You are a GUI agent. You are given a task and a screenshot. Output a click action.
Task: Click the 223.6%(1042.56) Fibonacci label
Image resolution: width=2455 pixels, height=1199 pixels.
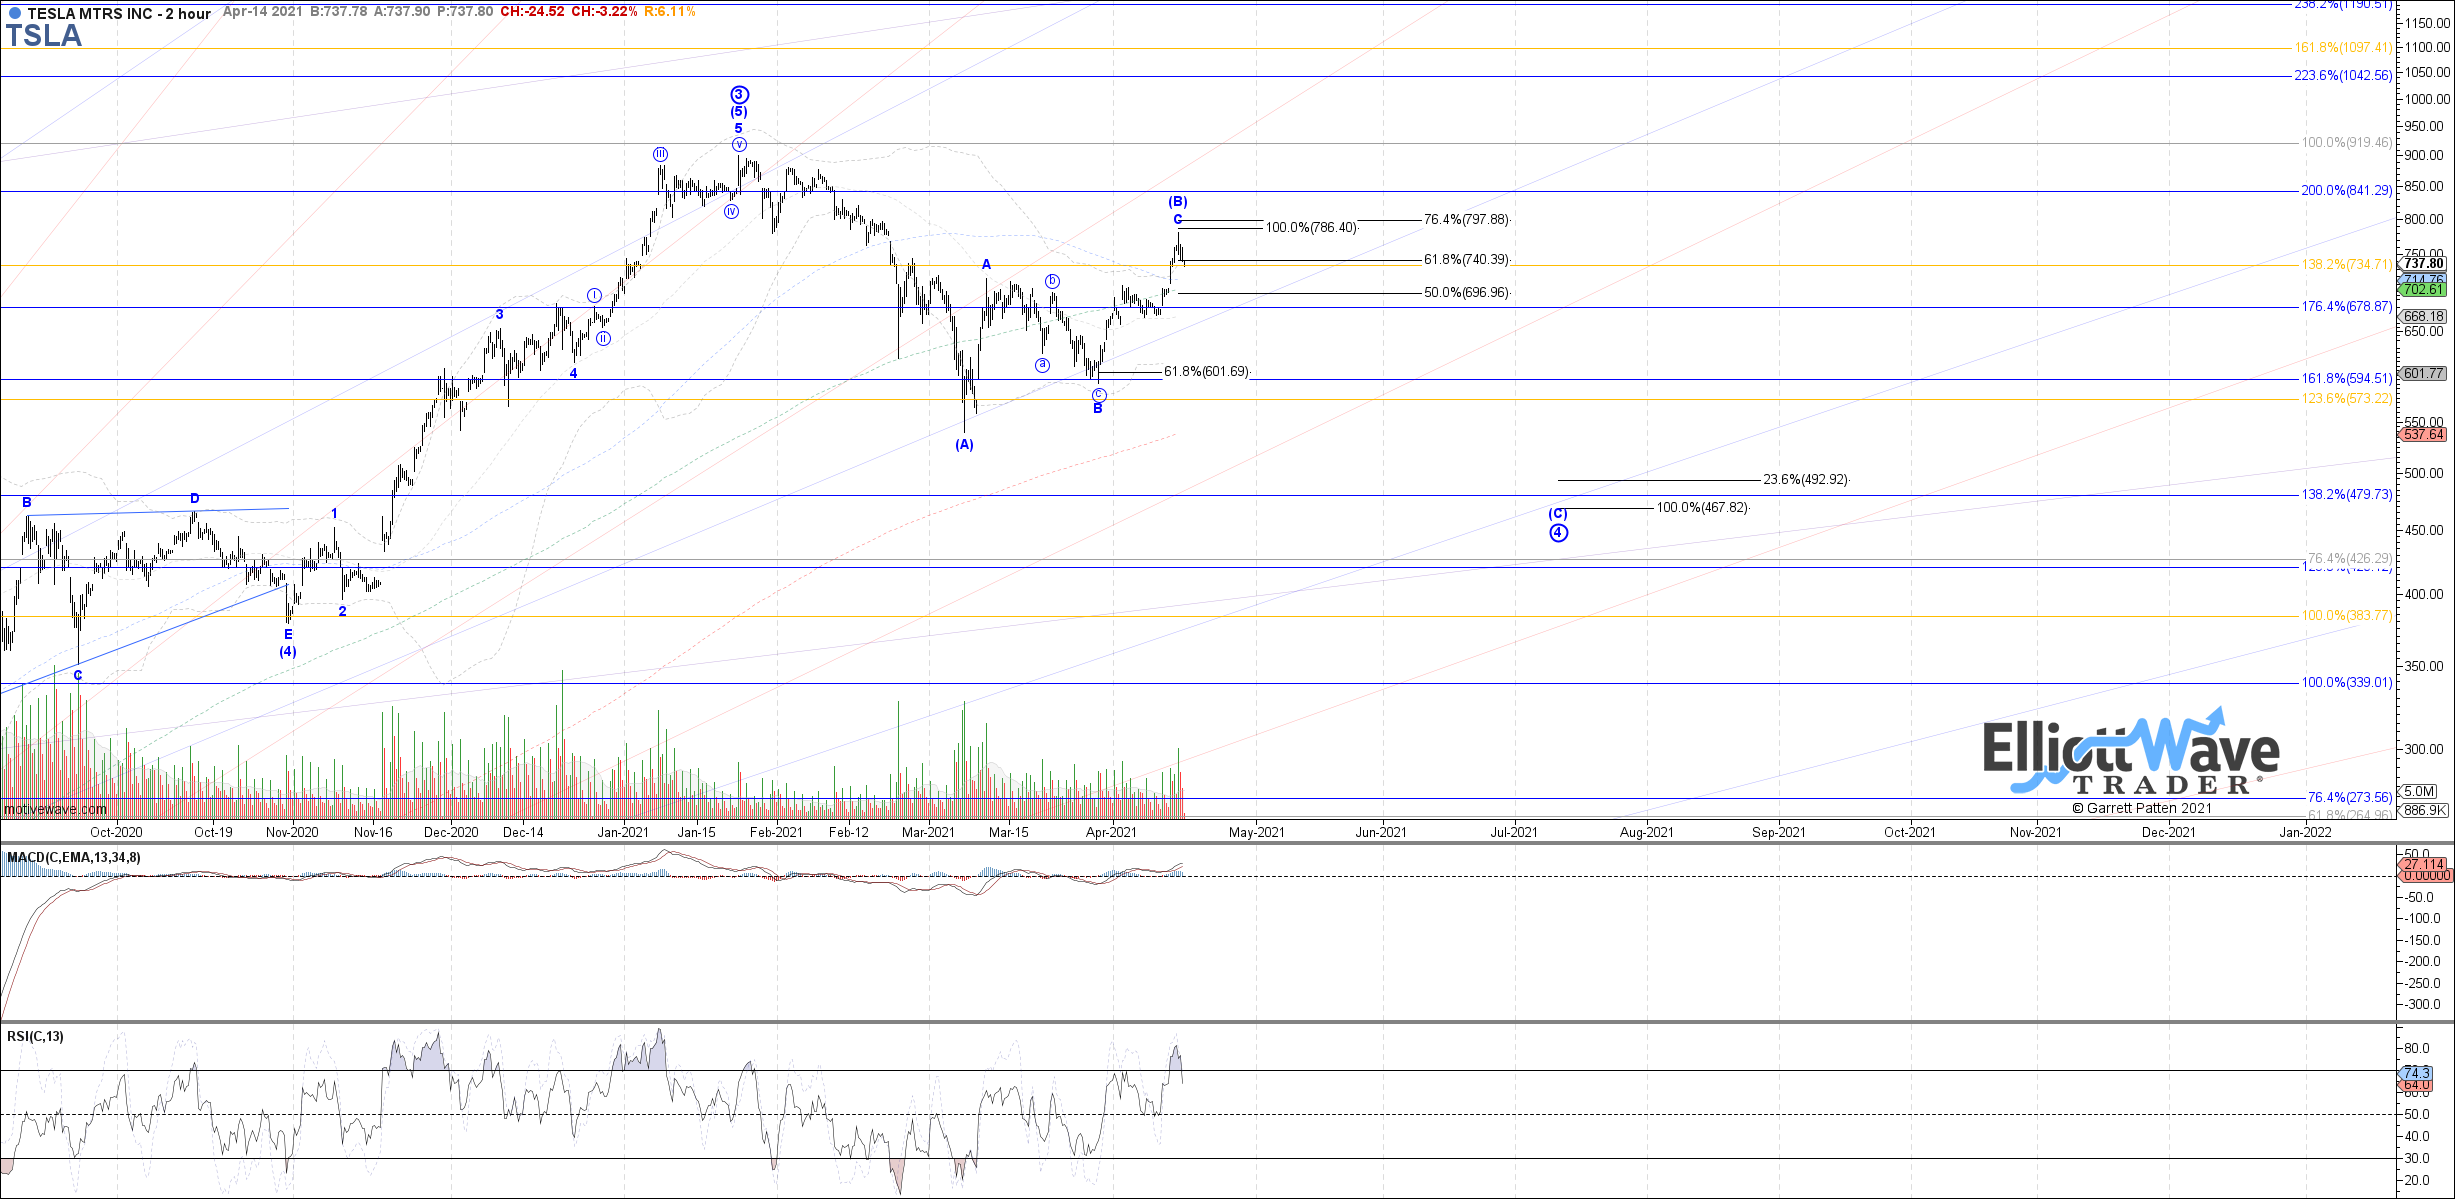coord(2343,75)
